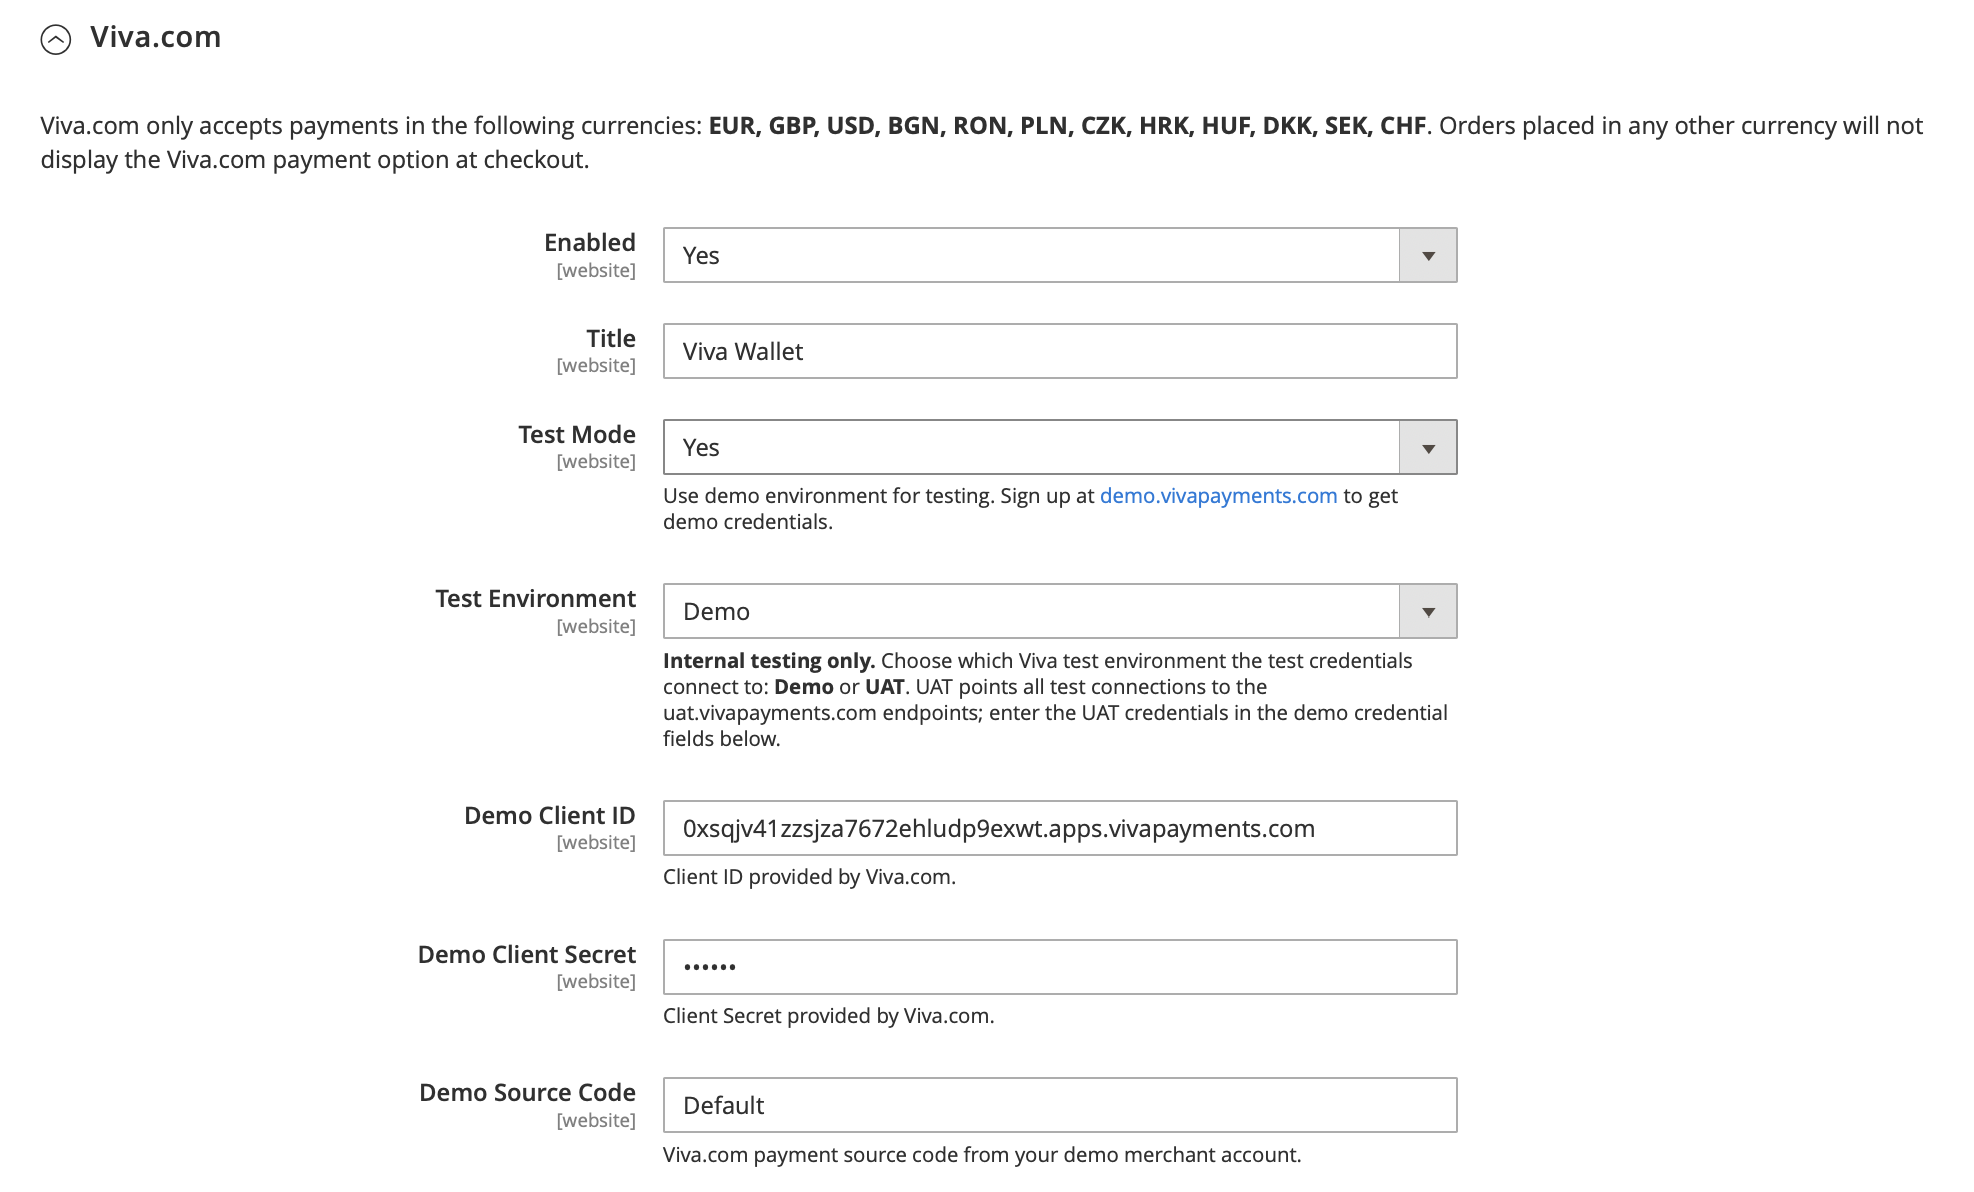Click the Test Mode field label
This screenshot has width=1974, height=1192.
[x=577, y=435]
